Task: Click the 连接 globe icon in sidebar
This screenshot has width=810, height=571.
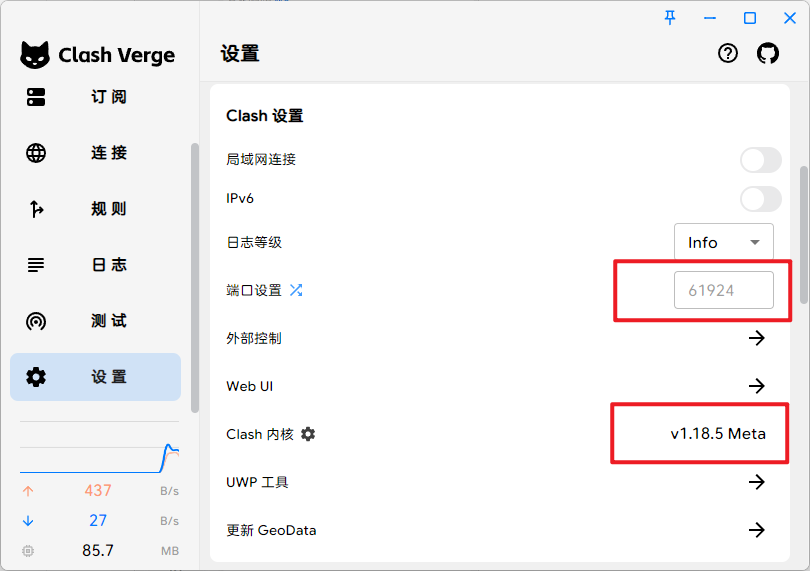Action: point(36,153)
